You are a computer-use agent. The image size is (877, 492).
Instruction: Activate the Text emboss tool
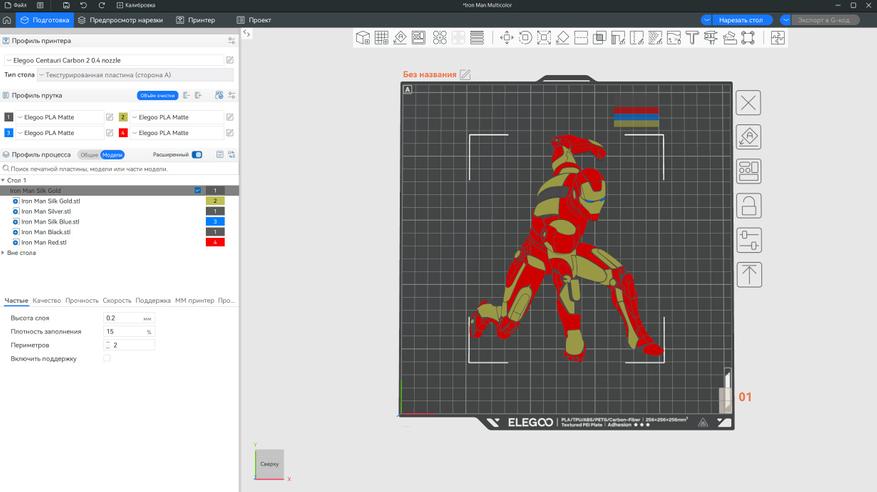pos(691,38)
